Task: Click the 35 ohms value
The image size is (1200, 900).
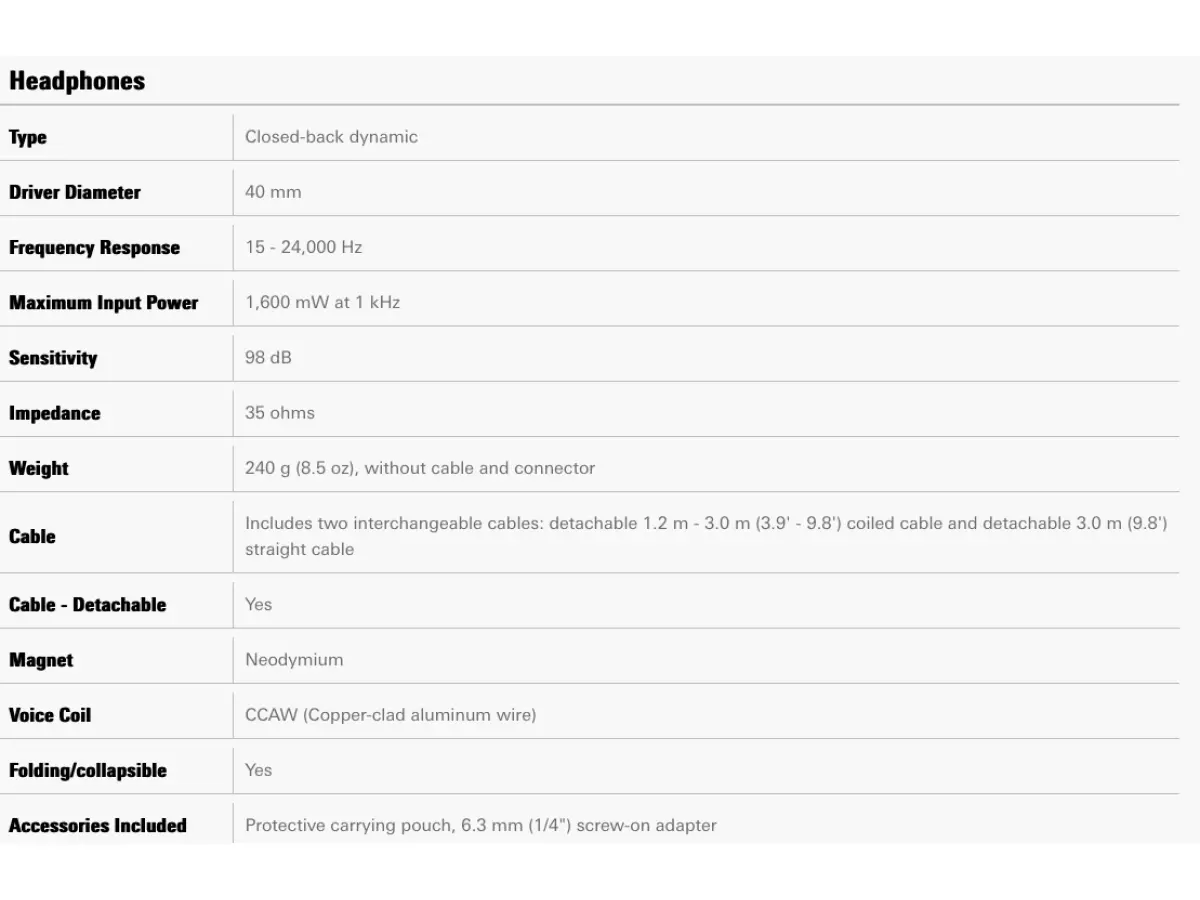Action: tap(280, 412)
